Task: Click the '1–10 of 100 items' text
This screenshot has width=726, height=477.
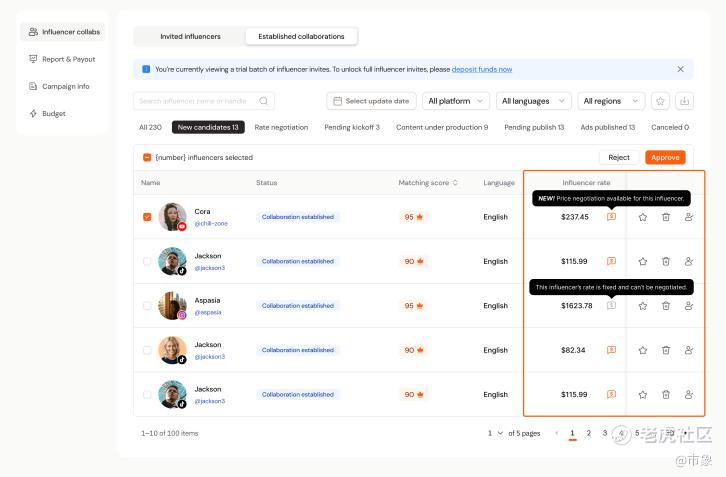Action: pos(169,433)
